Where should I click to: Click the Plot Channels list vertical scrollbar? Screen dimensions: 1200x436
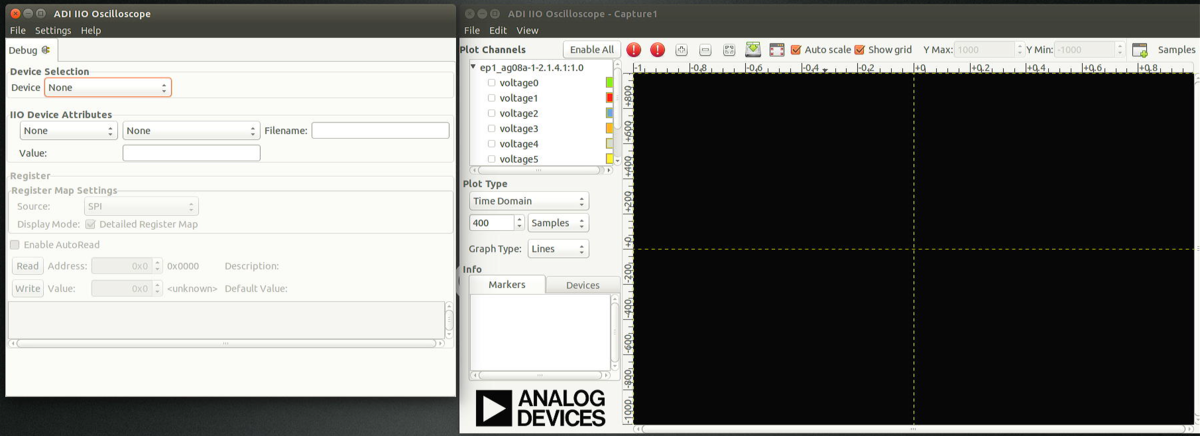click(617, 112)
